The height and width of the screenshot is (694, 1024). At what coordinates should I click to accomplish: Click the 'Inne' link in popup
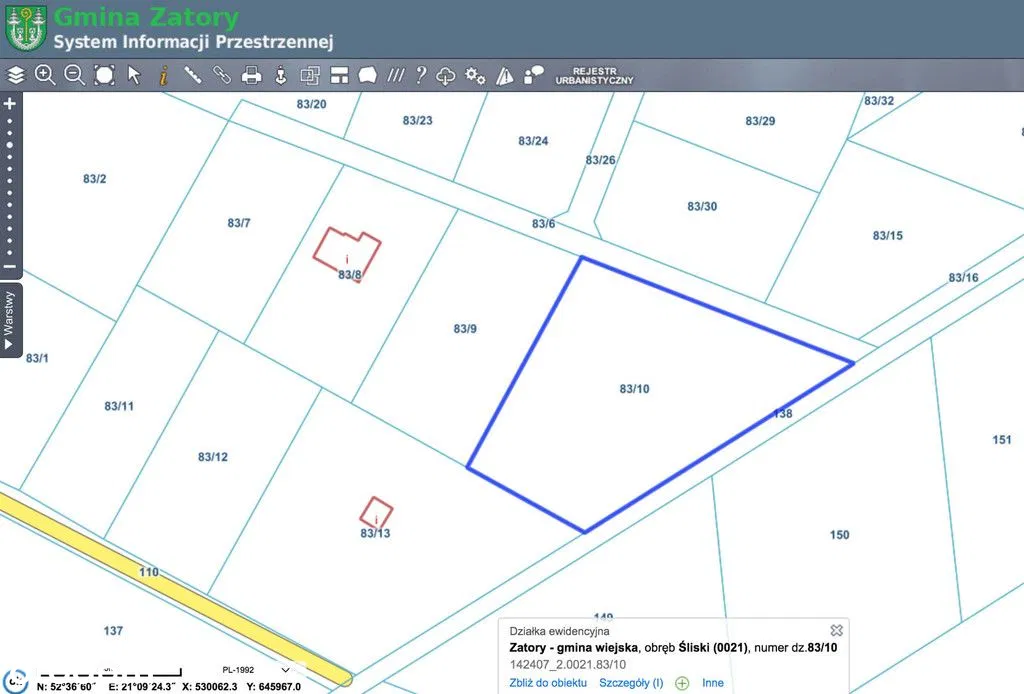pos(712,683)
